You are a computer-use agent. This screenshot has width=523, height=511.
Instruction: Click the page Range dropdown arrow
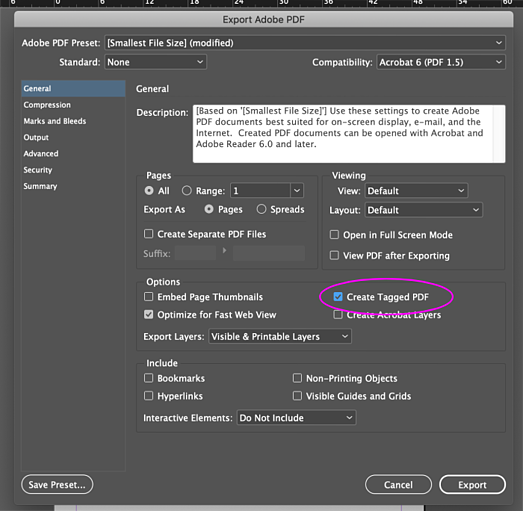tap(297, 191)
